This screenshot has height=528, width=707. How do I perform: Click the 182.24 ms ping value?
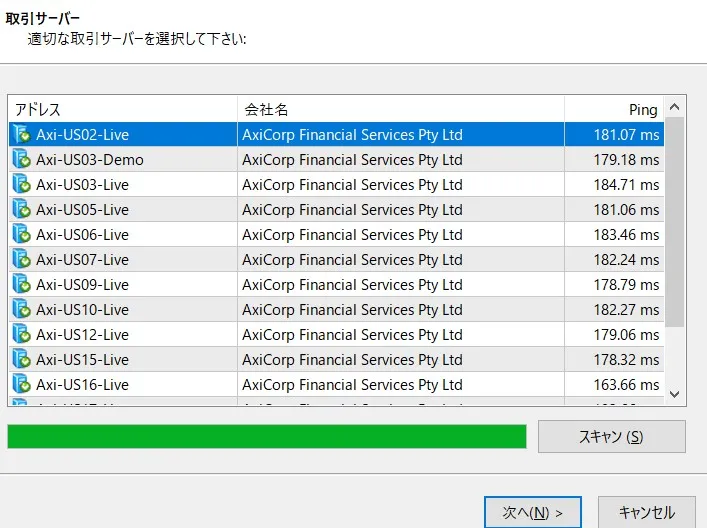(x=626, y=260)
